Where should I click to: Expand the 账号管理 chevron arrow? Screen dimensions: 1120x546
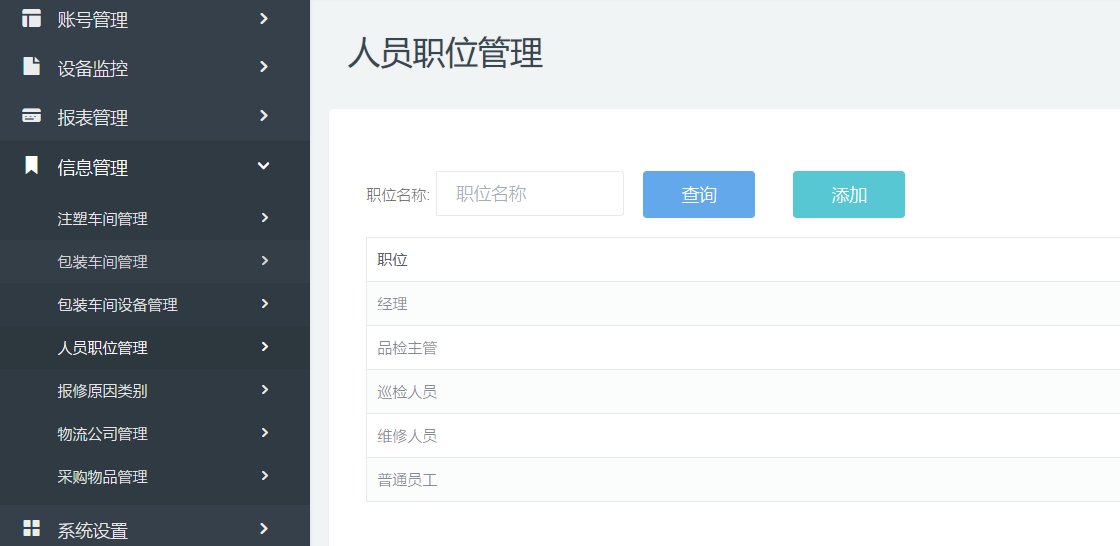point(264,18)
